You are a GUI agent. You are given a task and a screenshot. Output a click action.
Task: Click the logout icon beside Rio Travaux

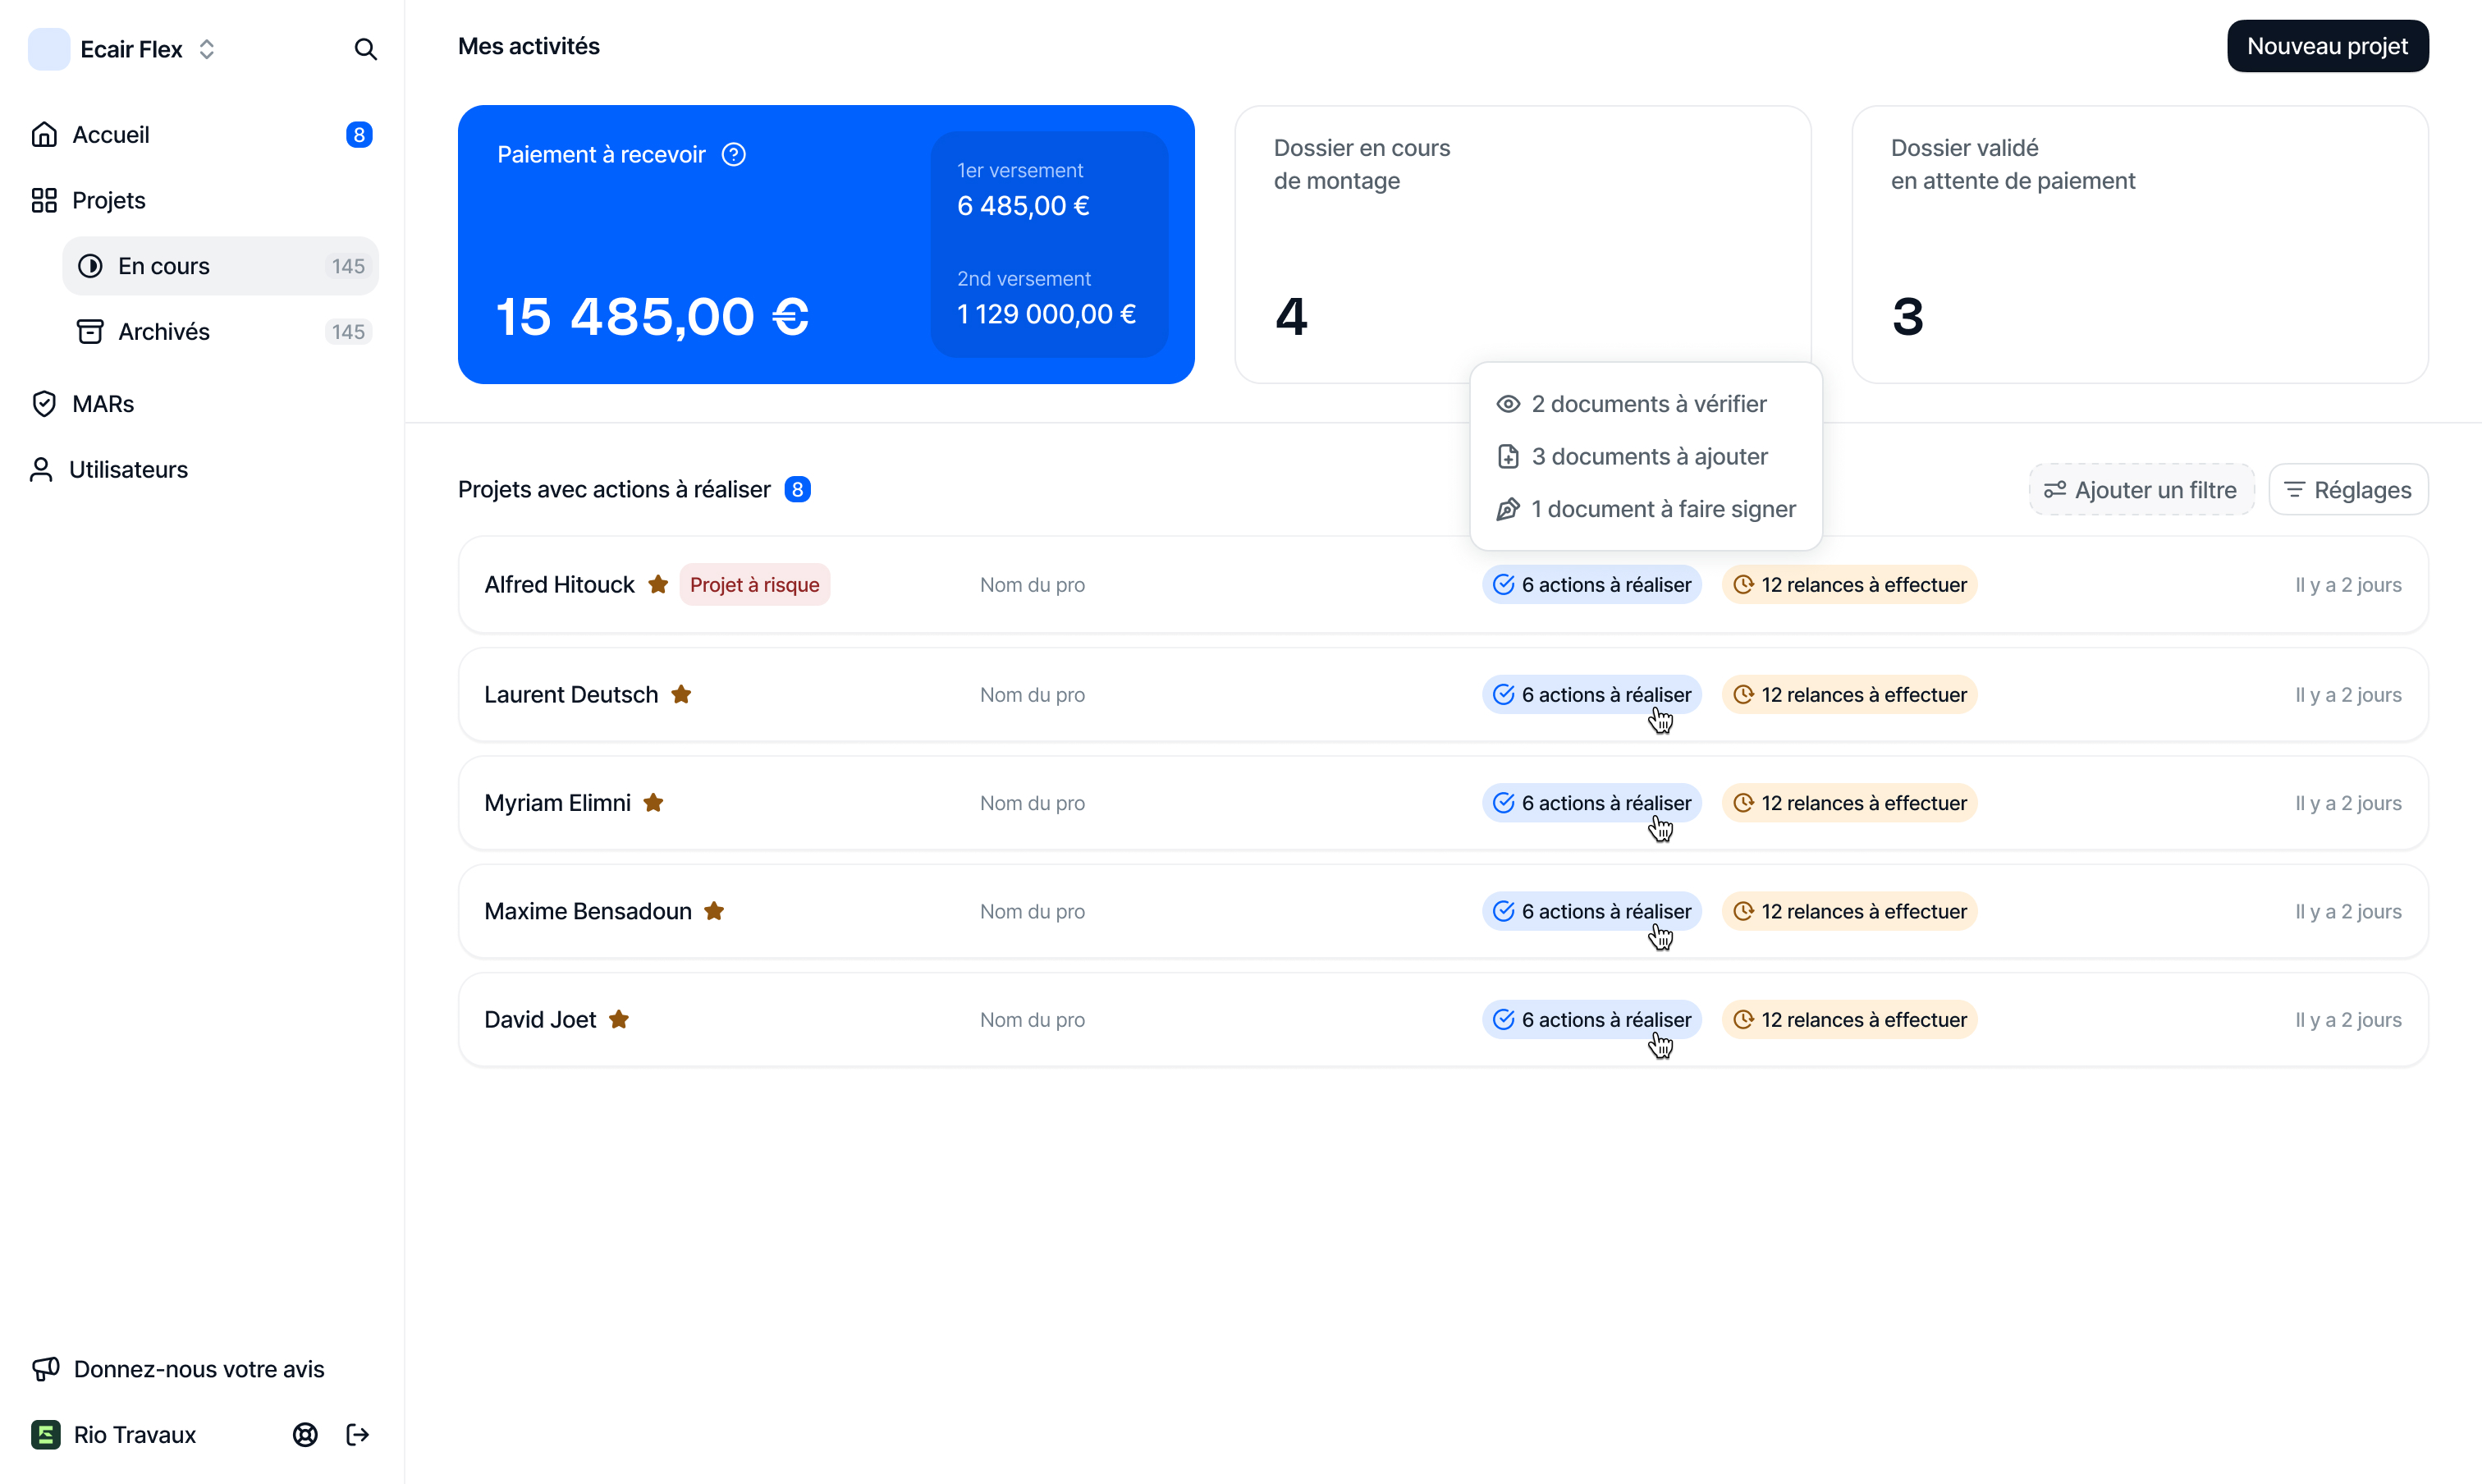tap(357, 1435)
